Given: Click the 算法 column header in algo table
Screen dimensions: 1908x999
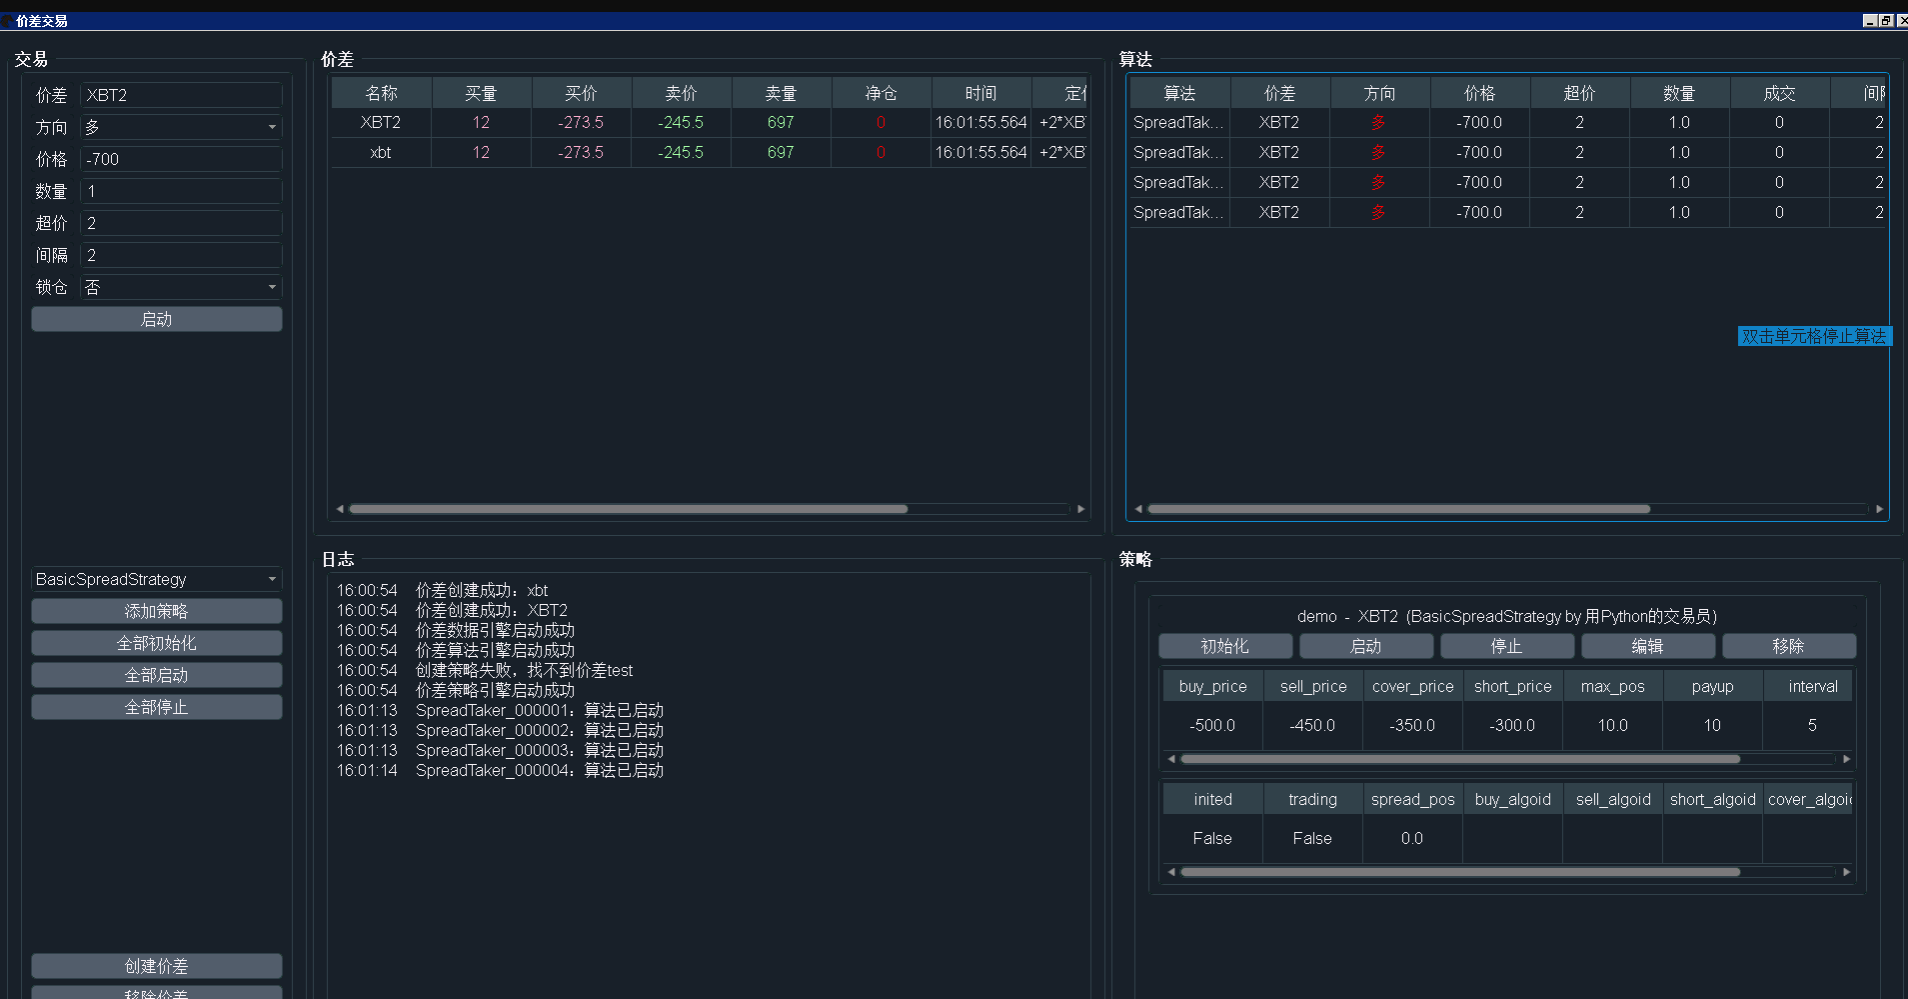Looking at the screenshot, I should [1180, 93].
